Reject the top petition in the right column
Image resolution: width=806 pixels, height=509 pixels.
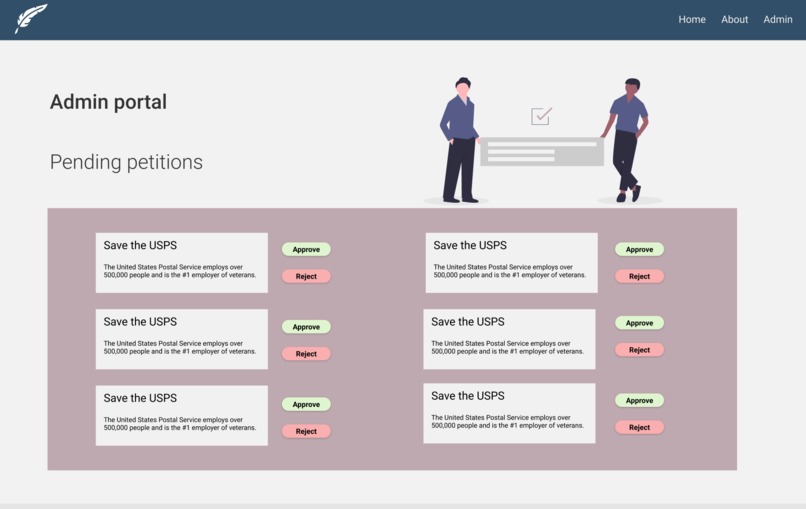click(x=639, y=276)
